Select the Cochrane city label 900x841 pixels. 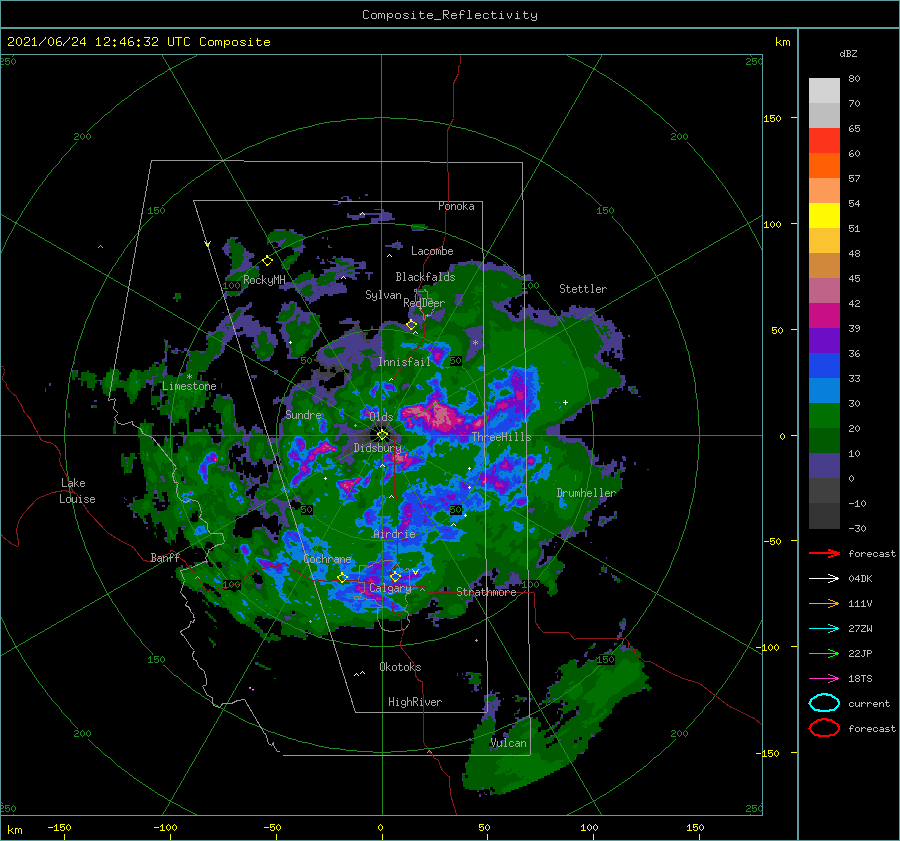(327, 559)
